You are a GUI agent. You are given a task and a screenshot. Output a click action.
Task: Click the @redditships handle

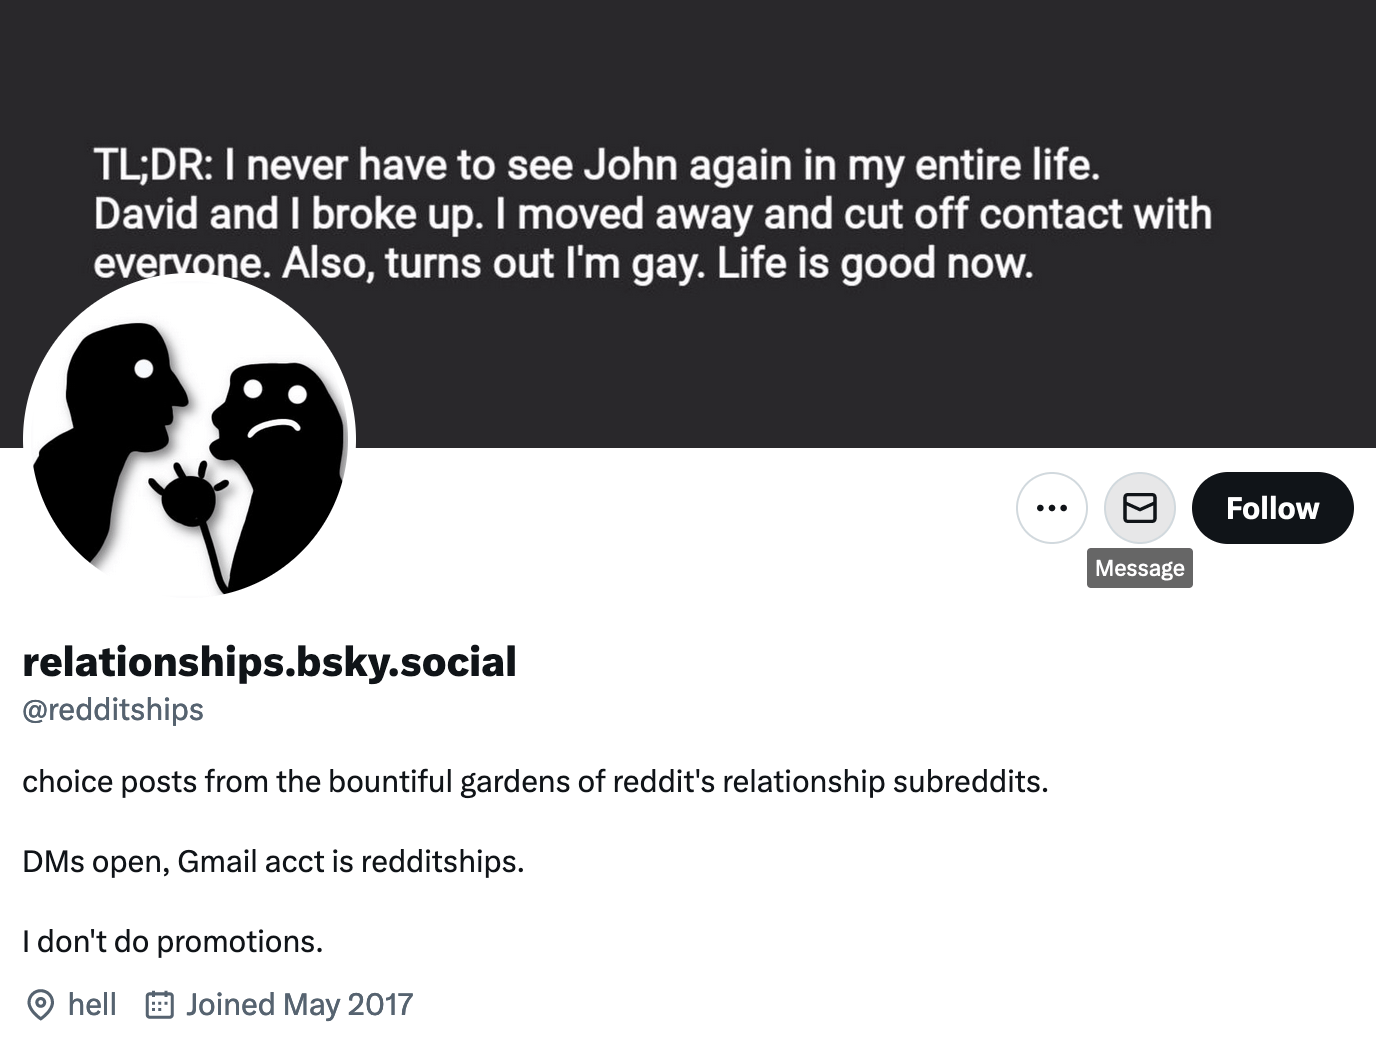click(x=113, y=710)
